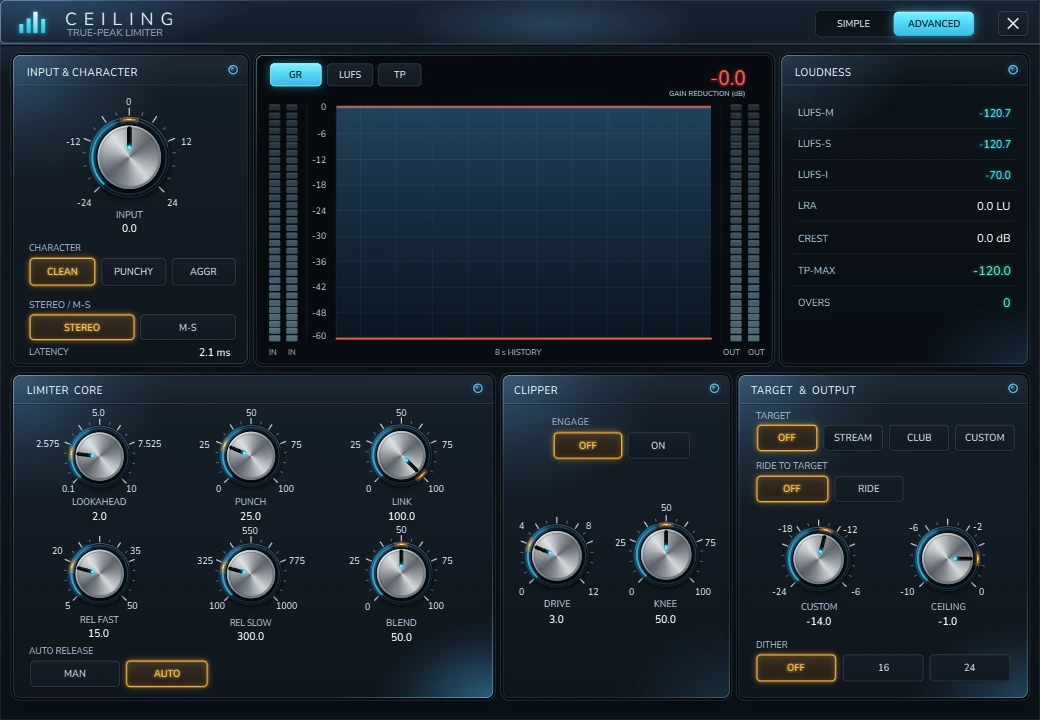Turn dither OFF
1040x720 pixels.
796,668
